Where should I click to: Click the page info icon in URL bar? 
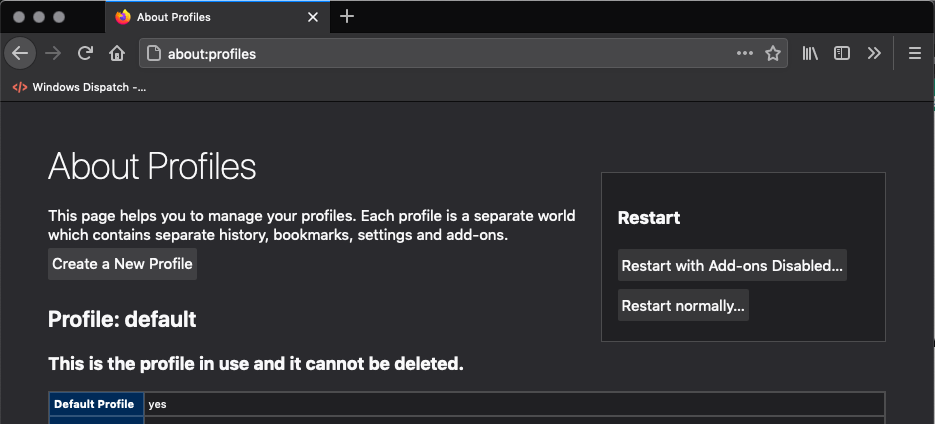[x=154, y=54]
